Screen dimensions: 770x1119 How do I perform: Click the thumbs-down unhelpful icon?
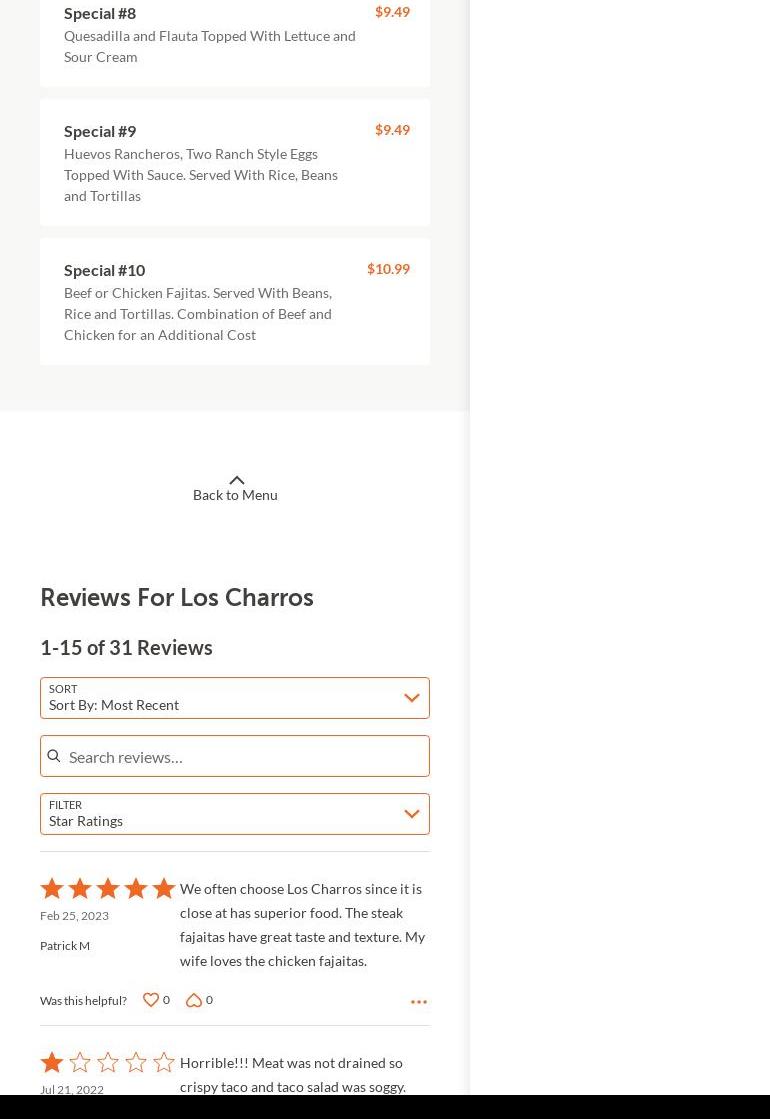[194, 1000]
